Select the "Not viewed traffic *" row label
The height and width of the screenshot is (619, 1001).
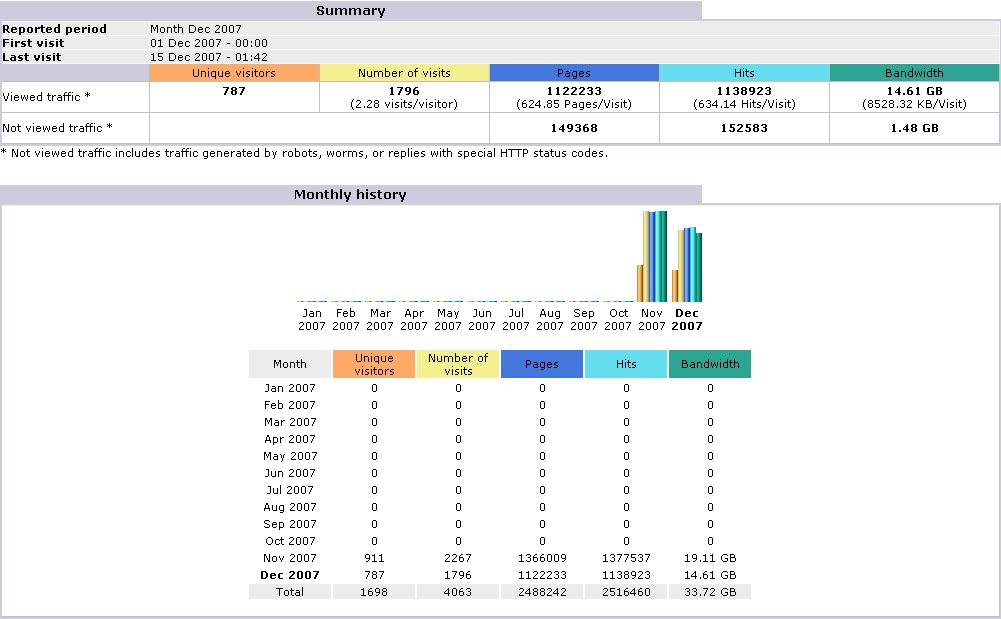click(x=57, y=128)
